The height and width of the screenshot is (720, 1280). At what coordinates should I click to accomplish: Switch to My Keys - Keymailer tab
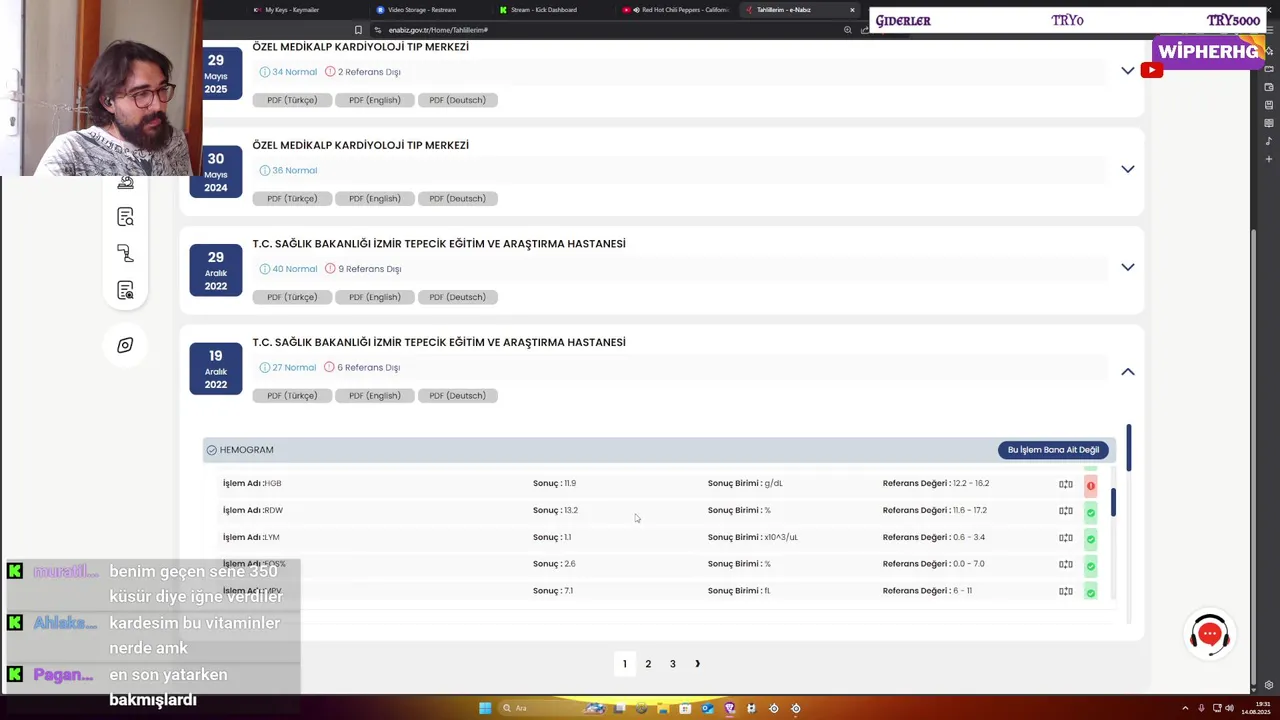coord(291,10)
